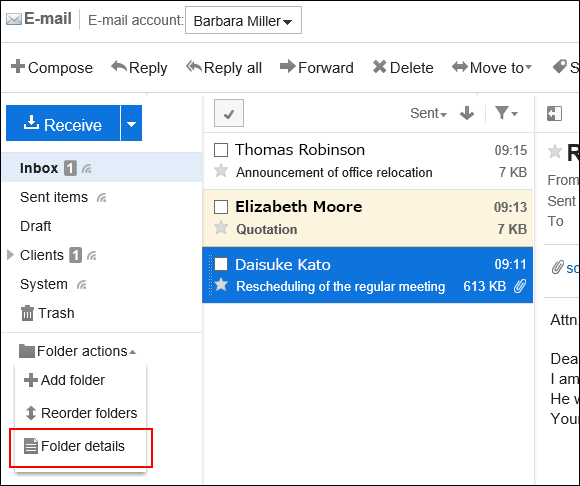Star the Rescheduling of the regular meeting message
This screenshot has height=486, width=580.
click(221, 285)
